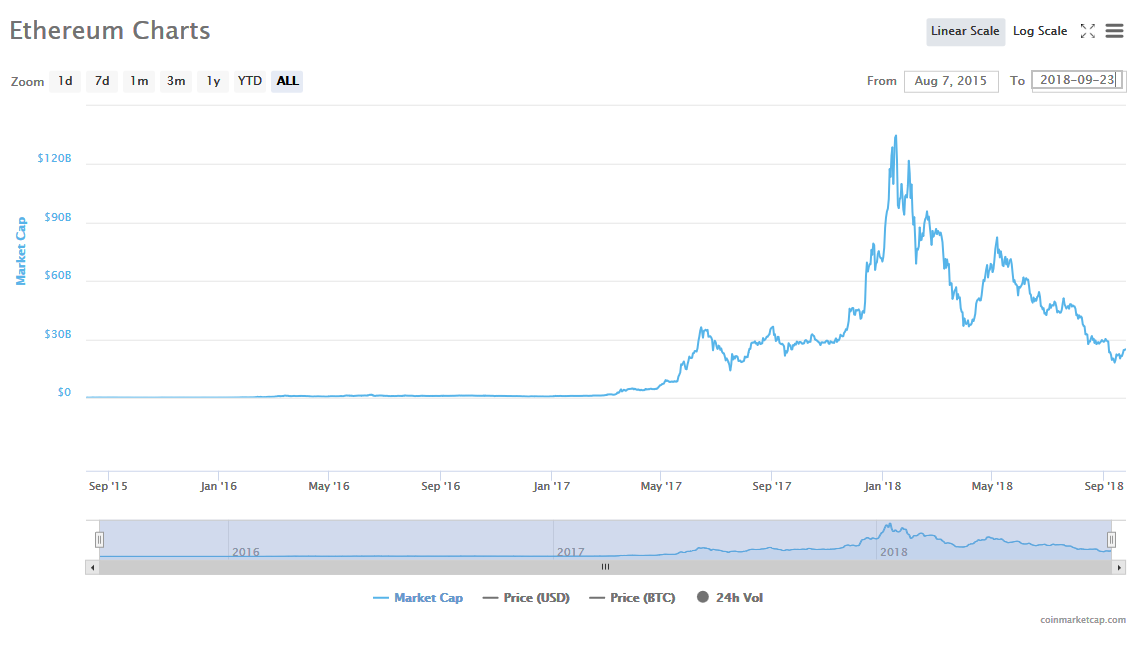Set zoom range to YTD
Screen dimensions: 1146x660
(250, 81)
